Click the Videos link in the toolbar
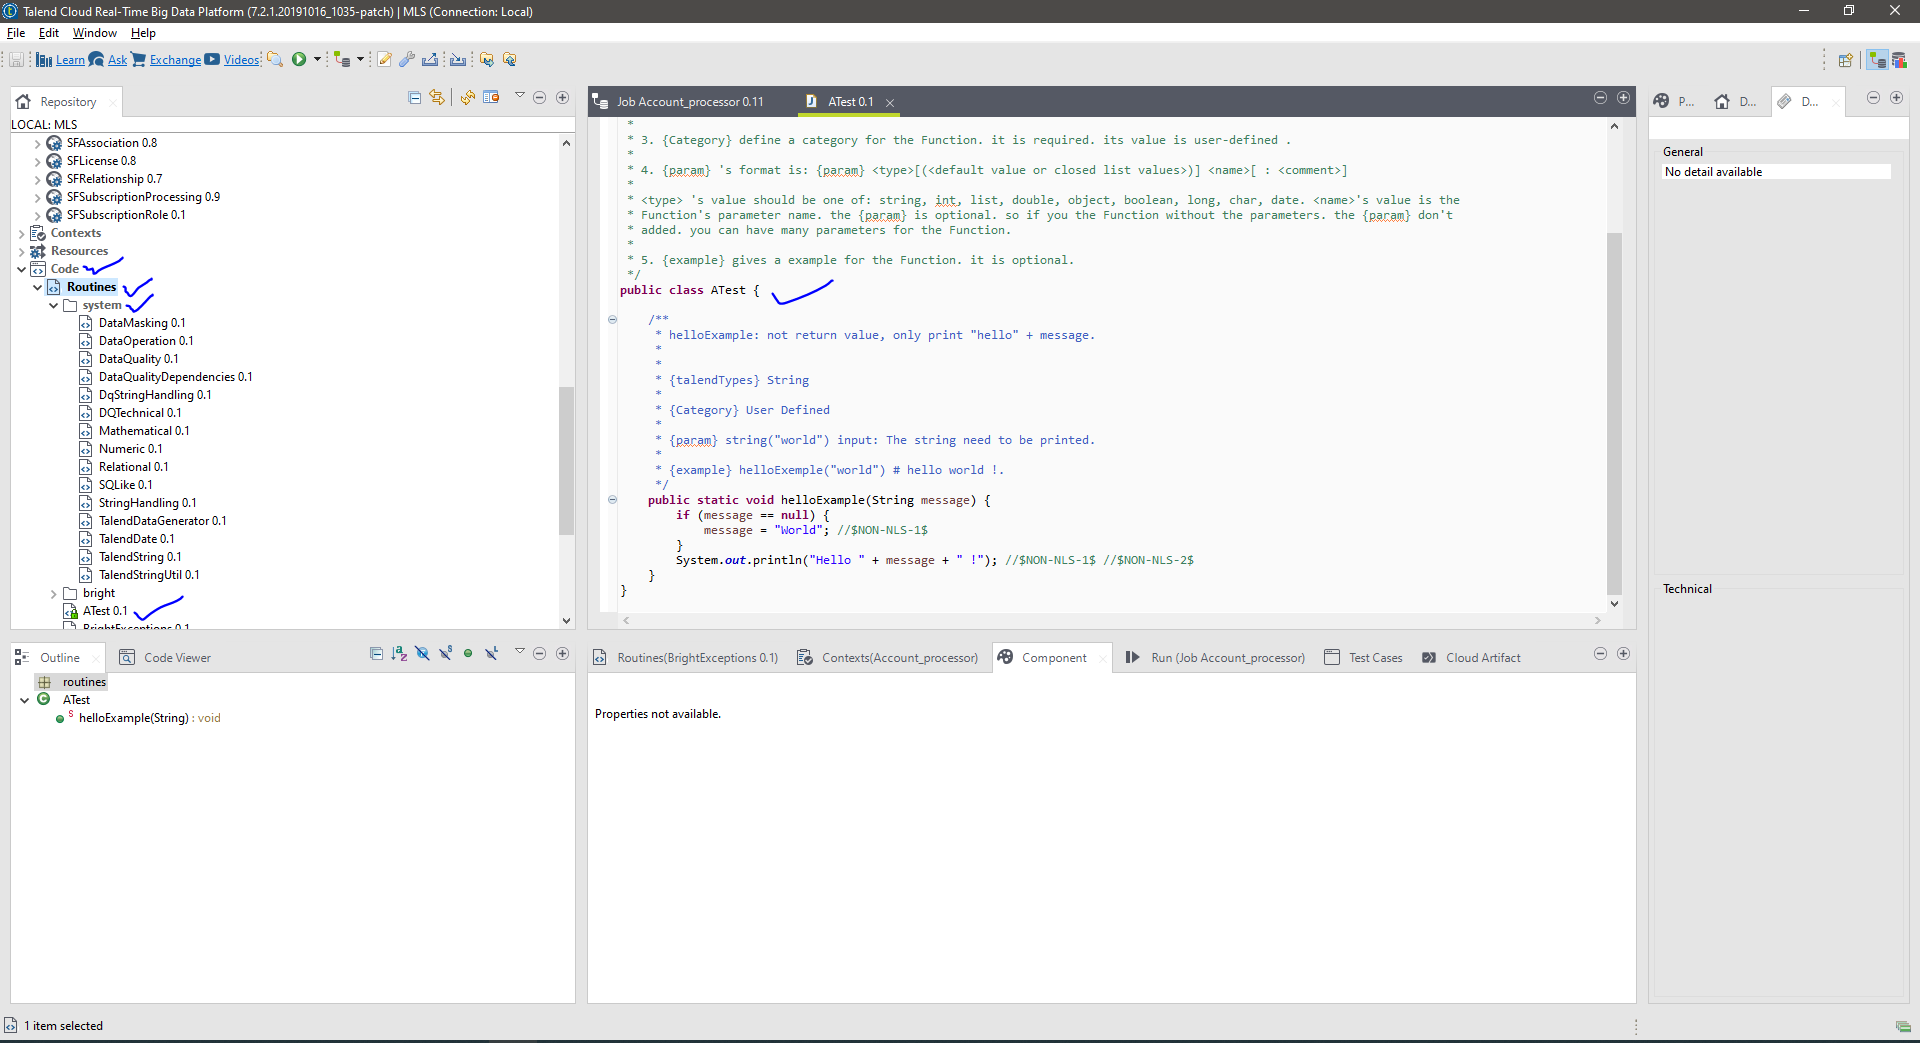The image size is (1920, 1043). coord(241,60)
